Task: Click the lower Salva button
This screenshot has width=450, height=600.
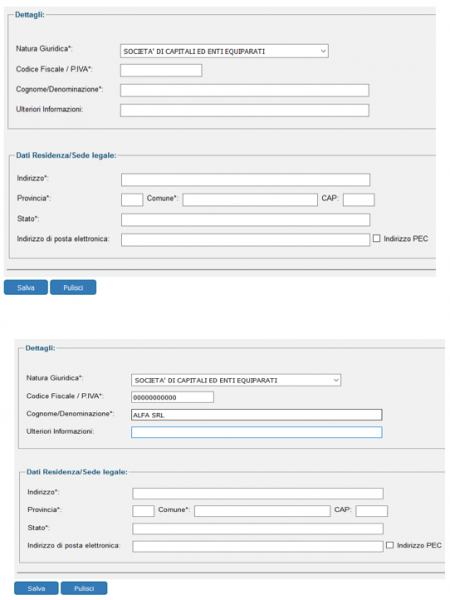Action: pyautogui.click(x=36, y=588)
